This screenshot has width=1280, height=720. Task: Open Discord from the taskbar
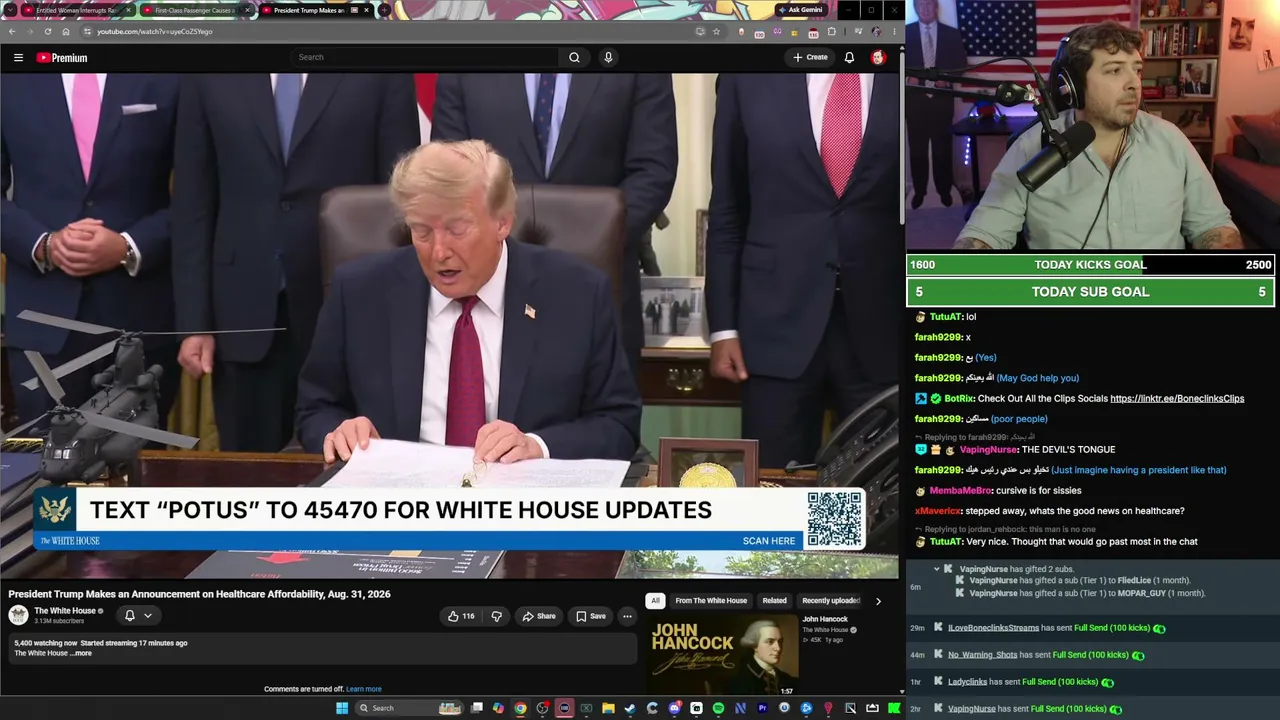674,708
